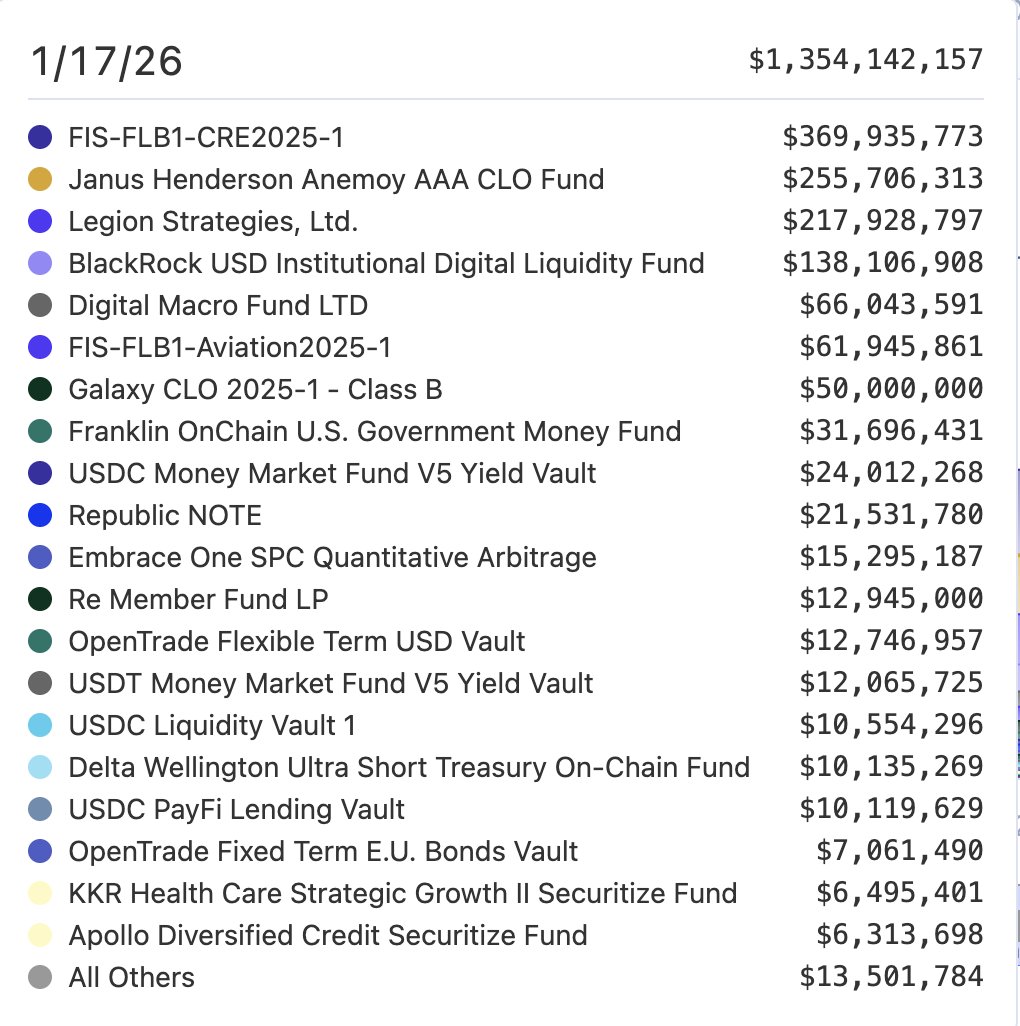Click the bright blue Republic NOTE dot
Viewport: 1020px width, 1026px height.
[x=40, y=515]
